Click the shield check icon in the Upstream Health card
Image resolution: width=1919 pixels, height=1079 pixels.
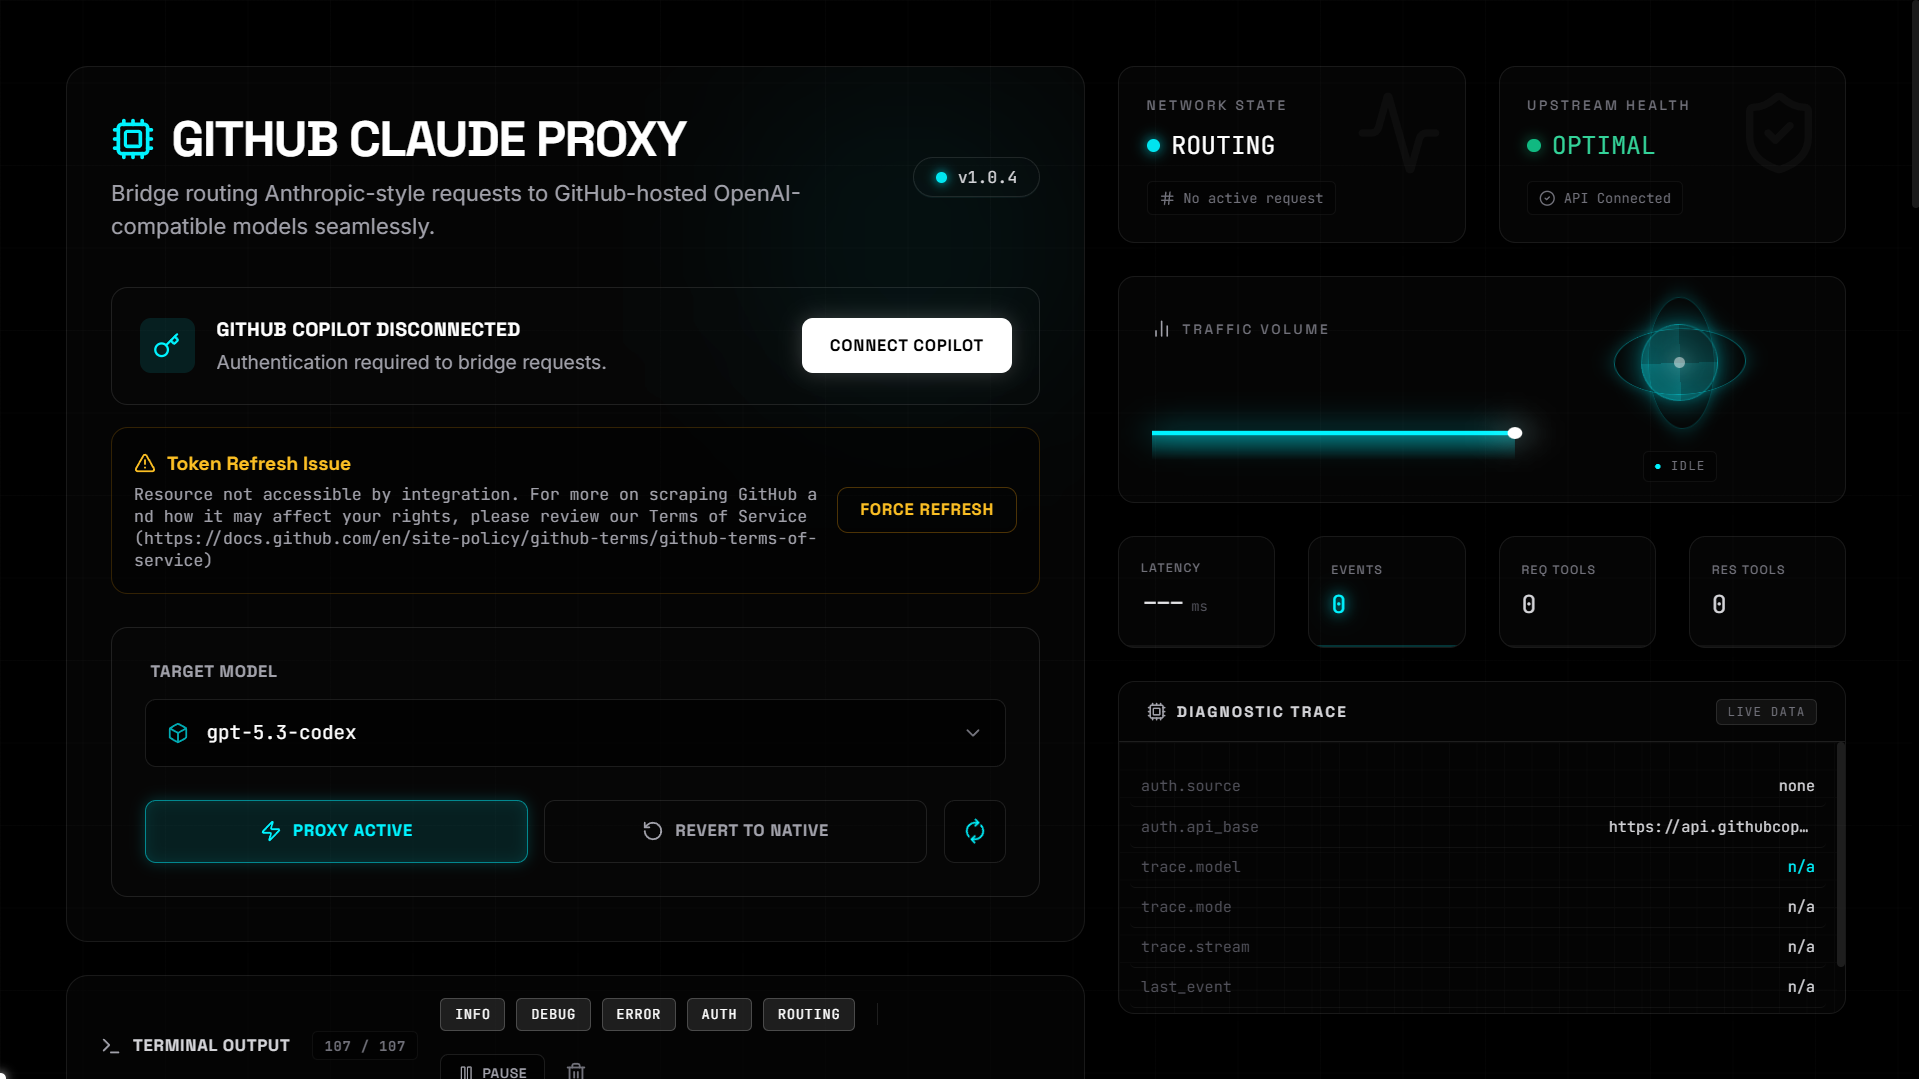pos(1779,133)
